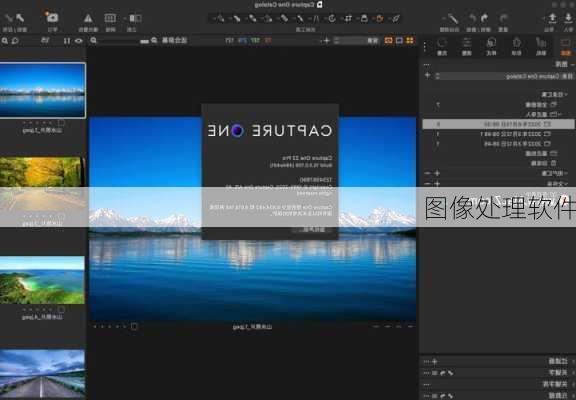Toggle the eye icon in browser toolbar
Viewport: 576px width, 400px height.
pos(79,40)
